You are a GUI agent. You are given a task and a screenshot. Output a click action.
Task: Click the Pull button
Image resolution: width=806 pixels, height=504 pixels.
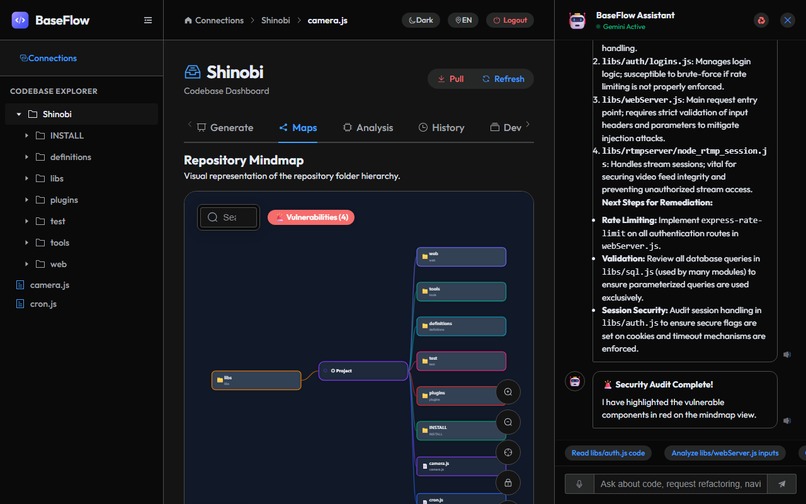(451, 79)
